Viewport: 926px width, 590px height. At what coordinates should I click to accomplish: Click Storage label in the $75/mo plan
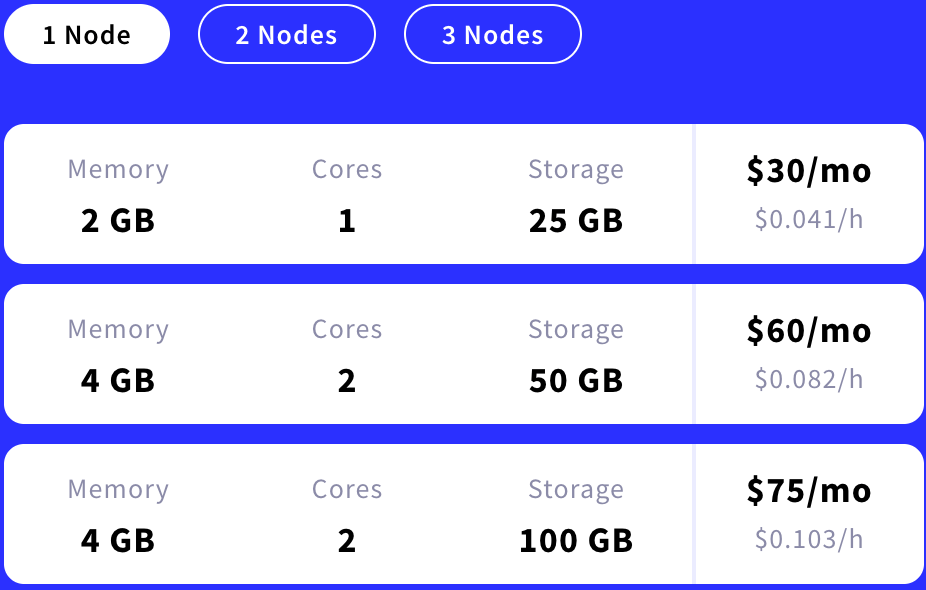pos(576,490)
